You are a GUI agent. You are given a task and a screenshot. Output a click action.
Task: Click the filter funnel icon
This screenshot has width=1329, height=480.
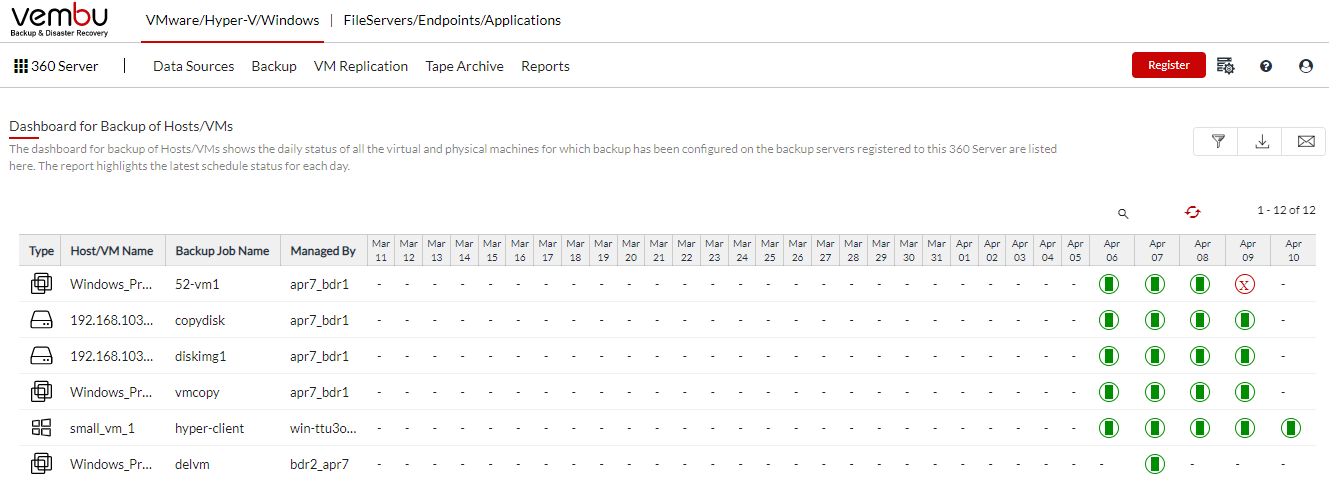(x=1217, y=142)
